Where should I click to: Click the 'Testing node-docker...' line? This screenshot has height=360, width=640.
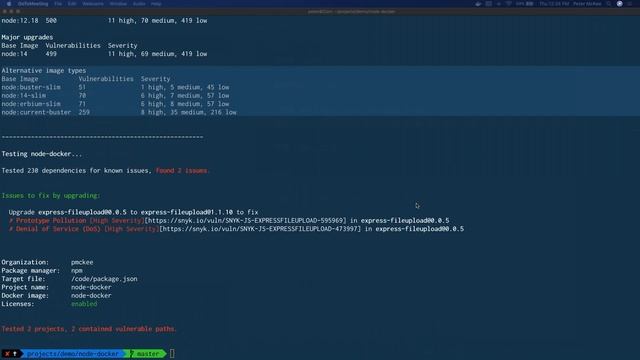point(42,154)
